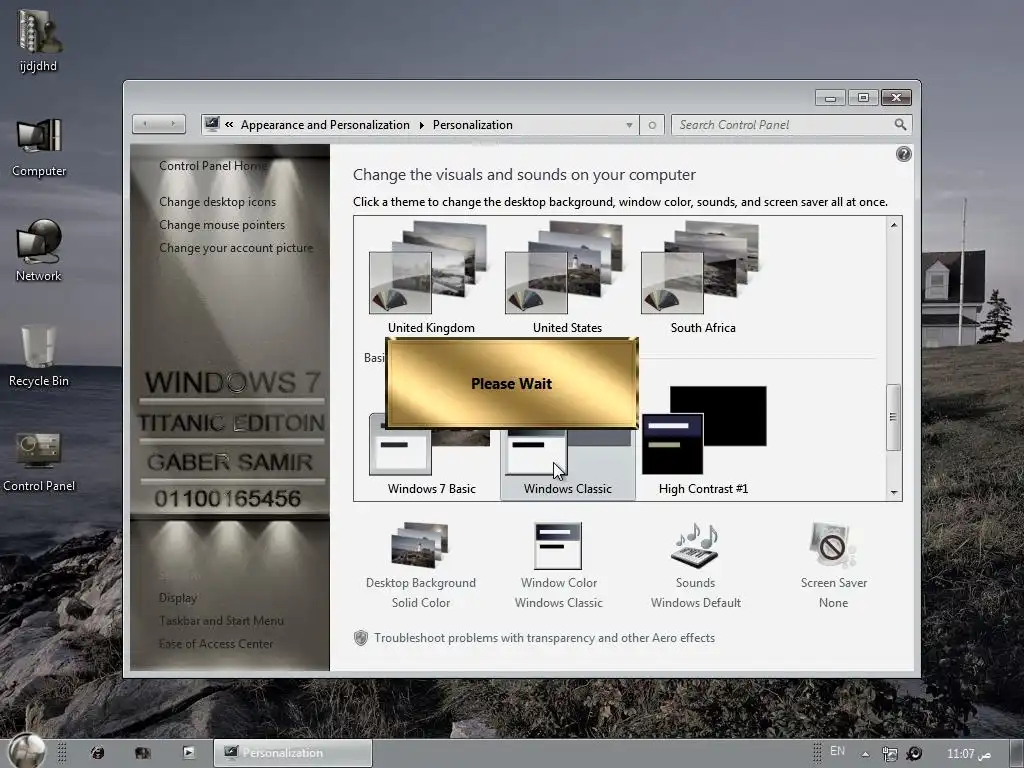Click the search magnifier icon
The height and width of the screenshot is (768, 1024).
click(x=901, y=124)
